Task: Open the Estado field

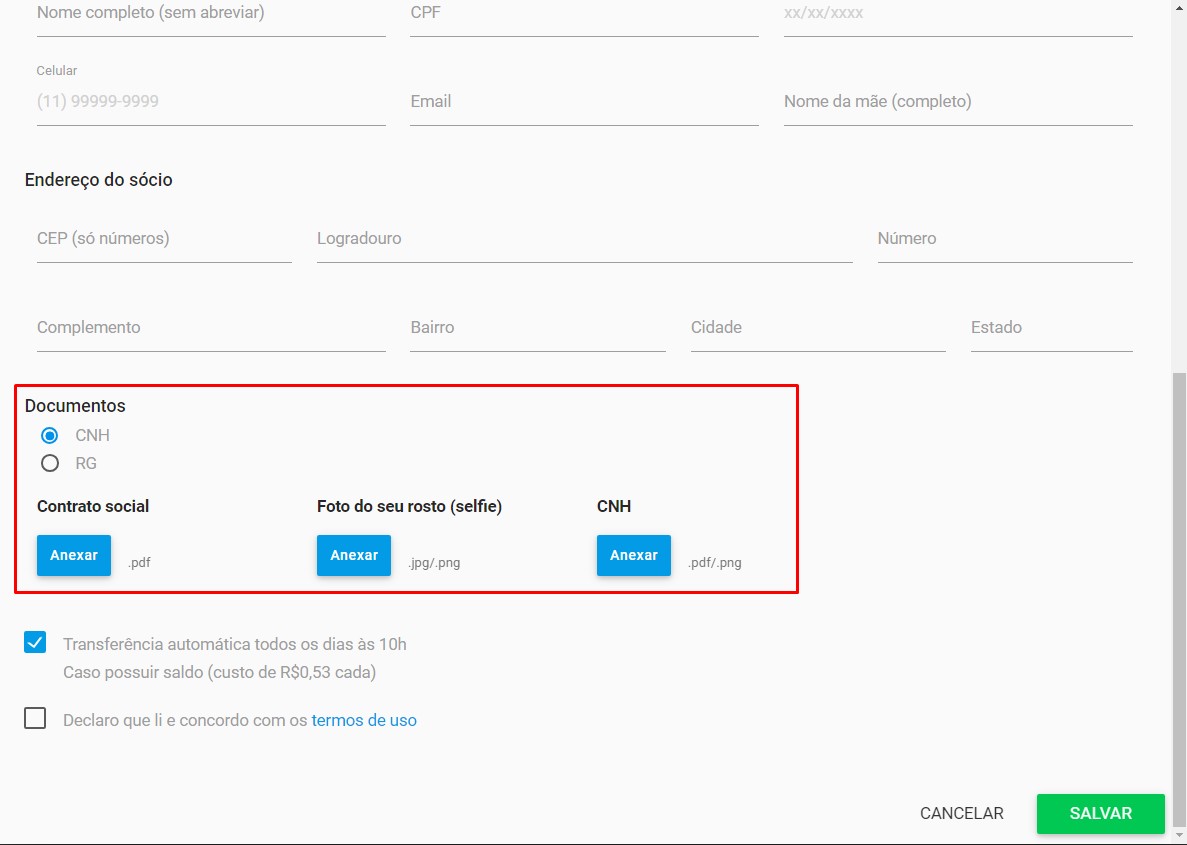Action: pyautogui.click(x=1050, y=328)
